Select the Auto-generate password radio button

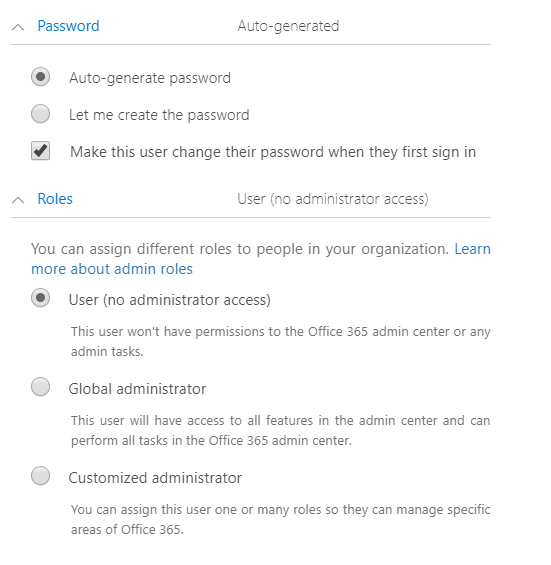[x=40, y=77]
